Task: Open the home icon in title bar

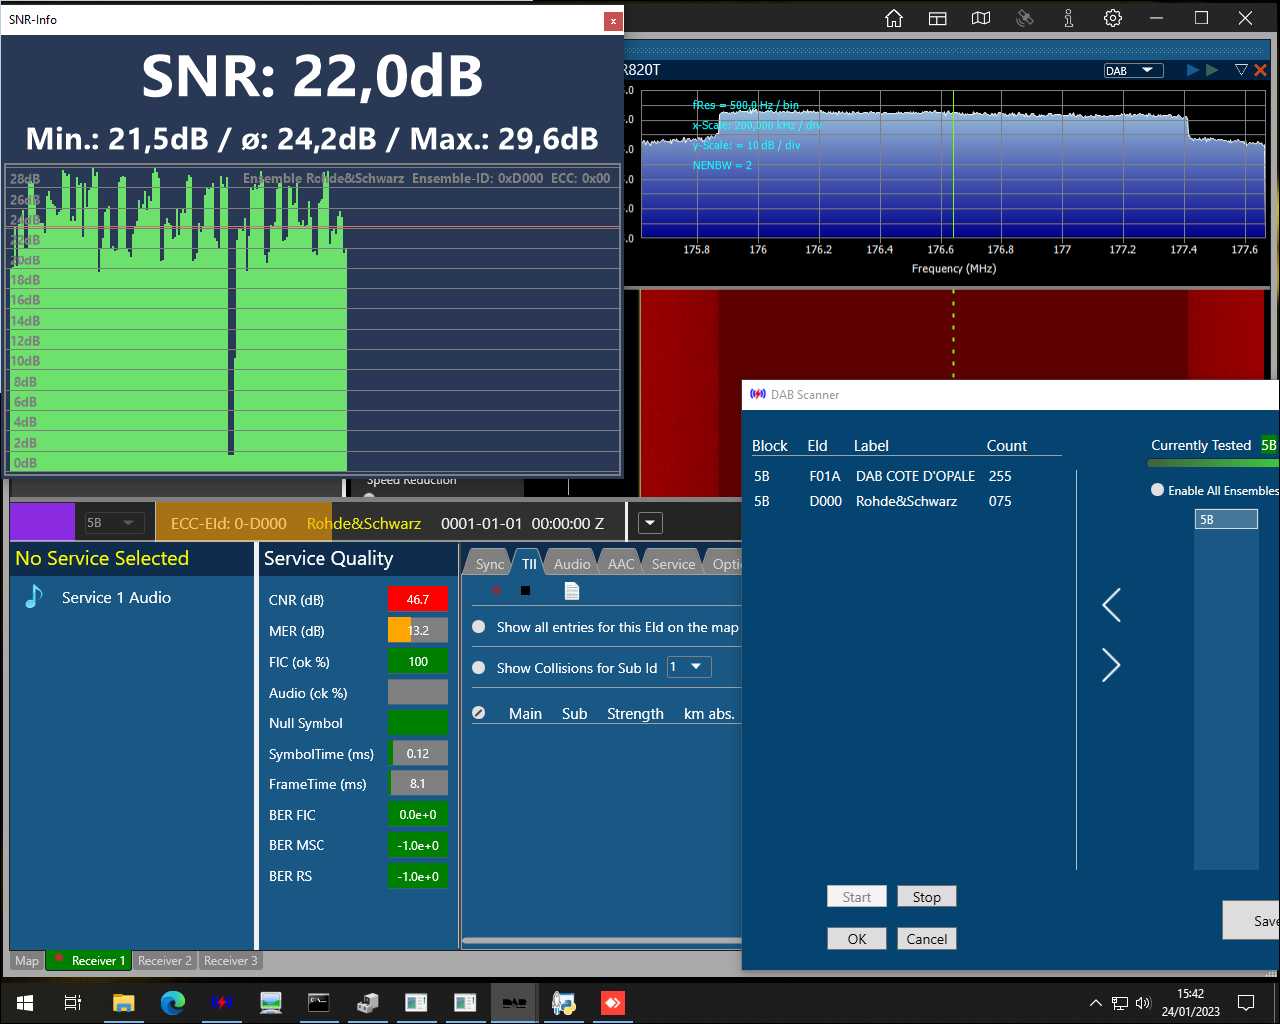Action: click(x=894, y=18)
